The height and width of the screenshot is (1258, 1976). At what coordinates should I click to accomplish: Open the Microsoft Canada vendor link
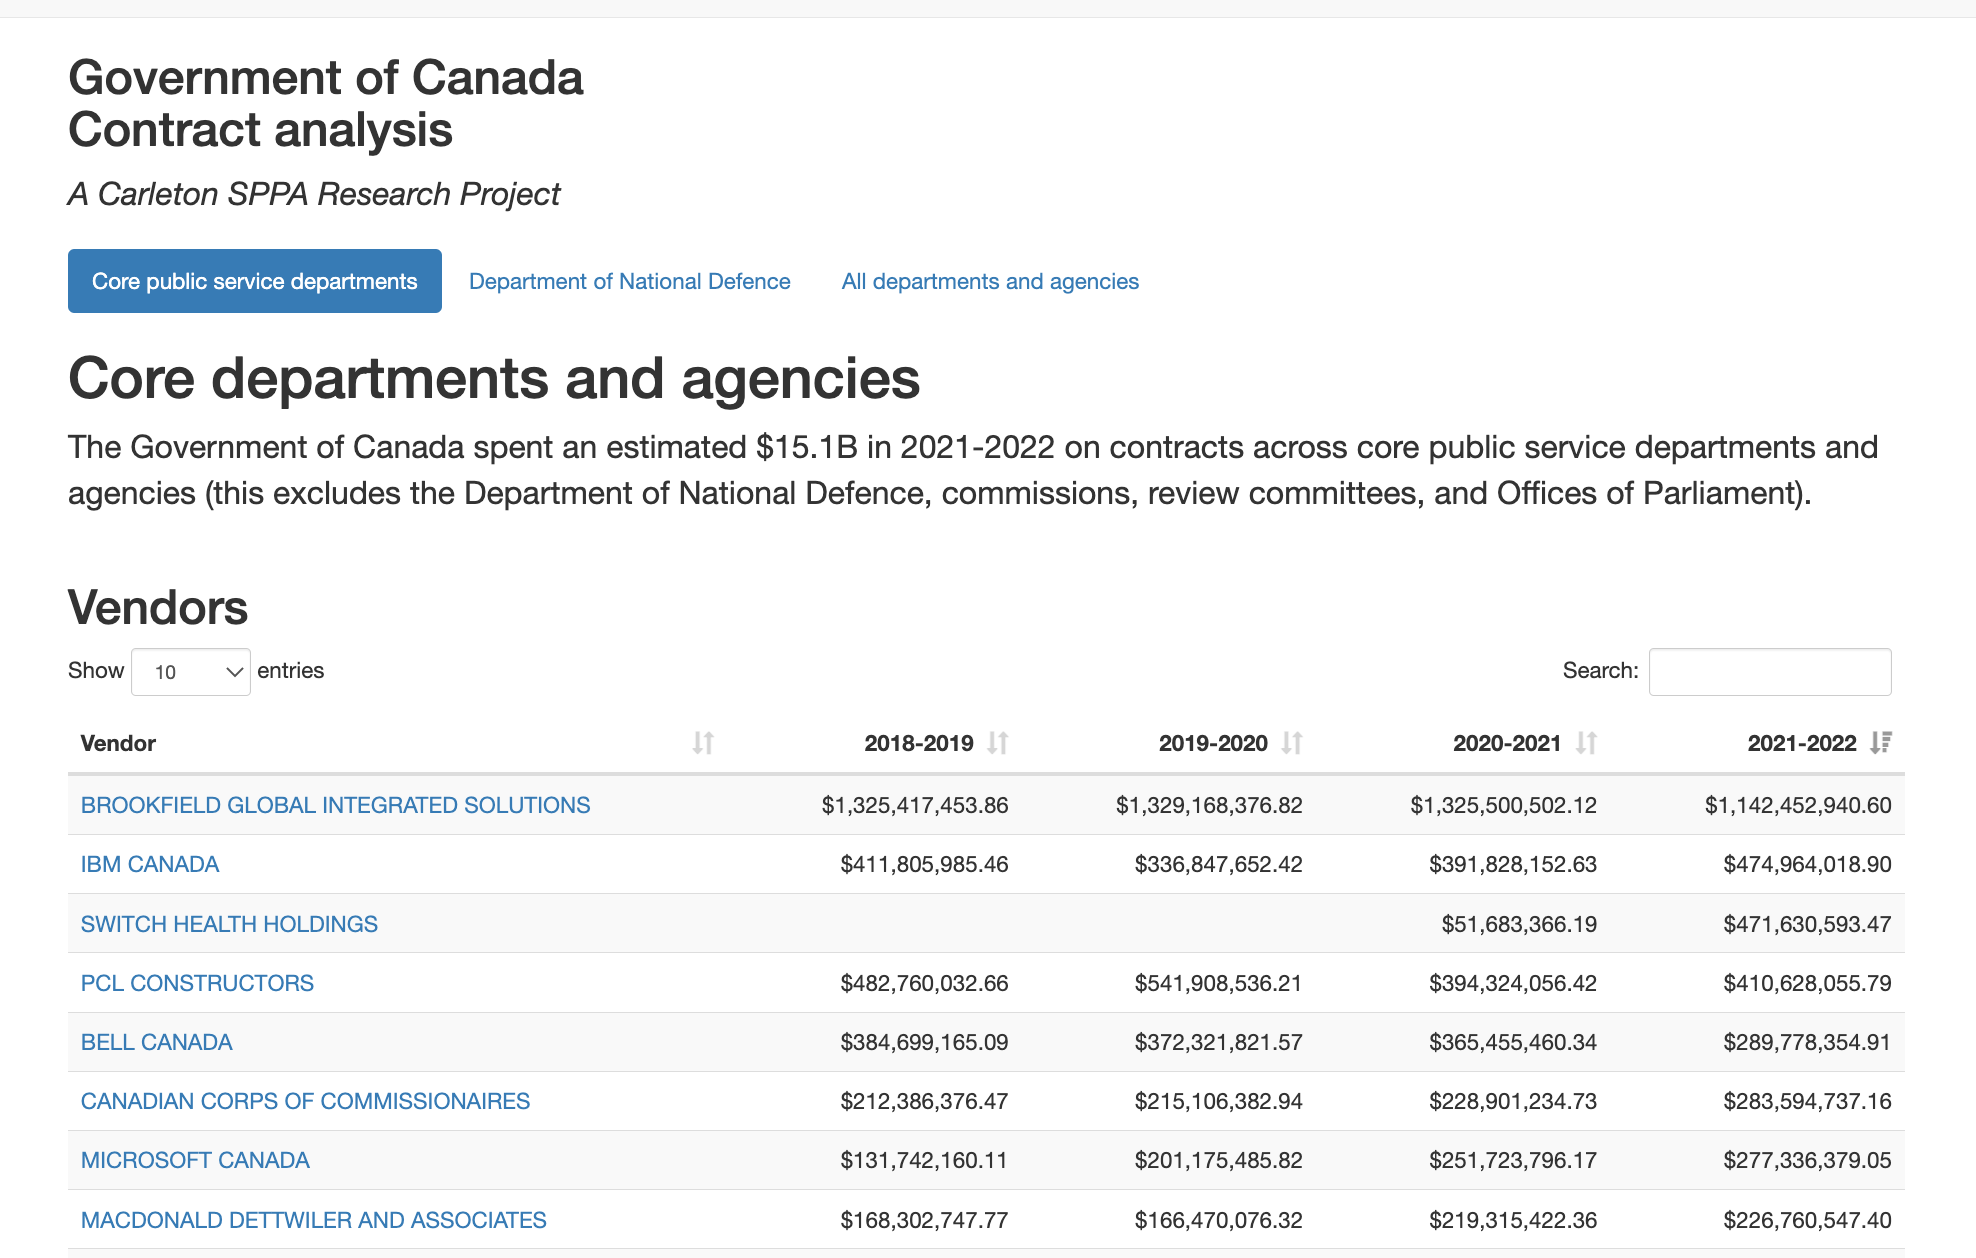195,1160
